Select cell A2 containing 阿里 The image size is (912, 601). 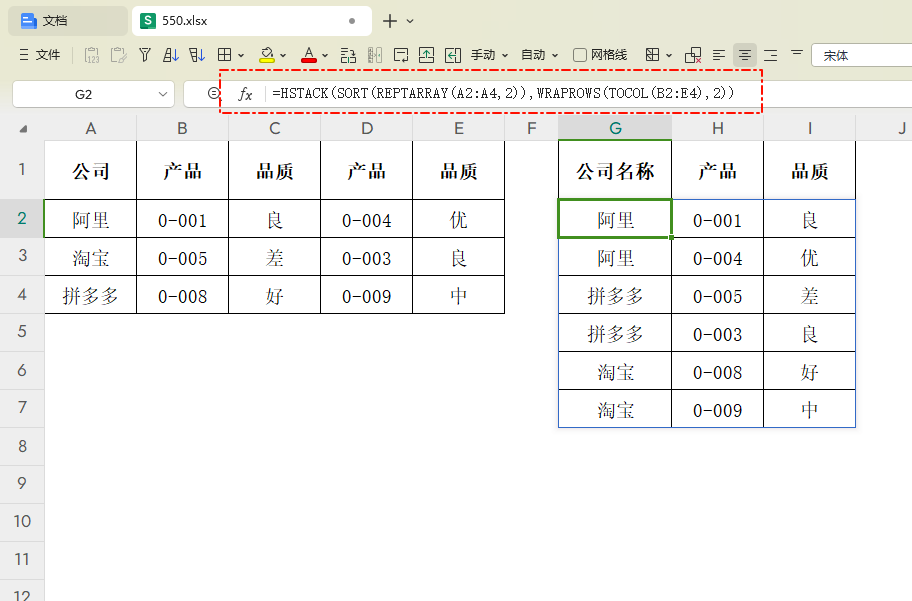(x=91, y=219)
